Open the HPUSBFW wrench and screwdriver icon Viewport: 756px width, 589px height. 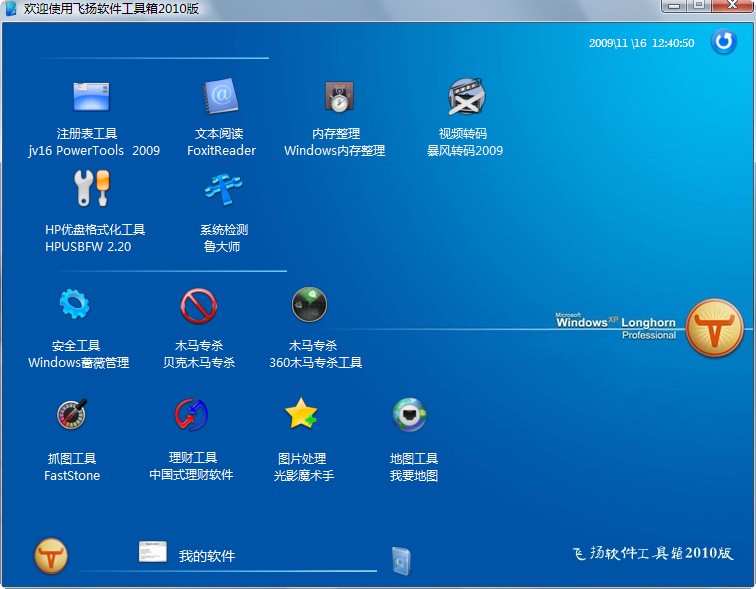pos(92,188)
